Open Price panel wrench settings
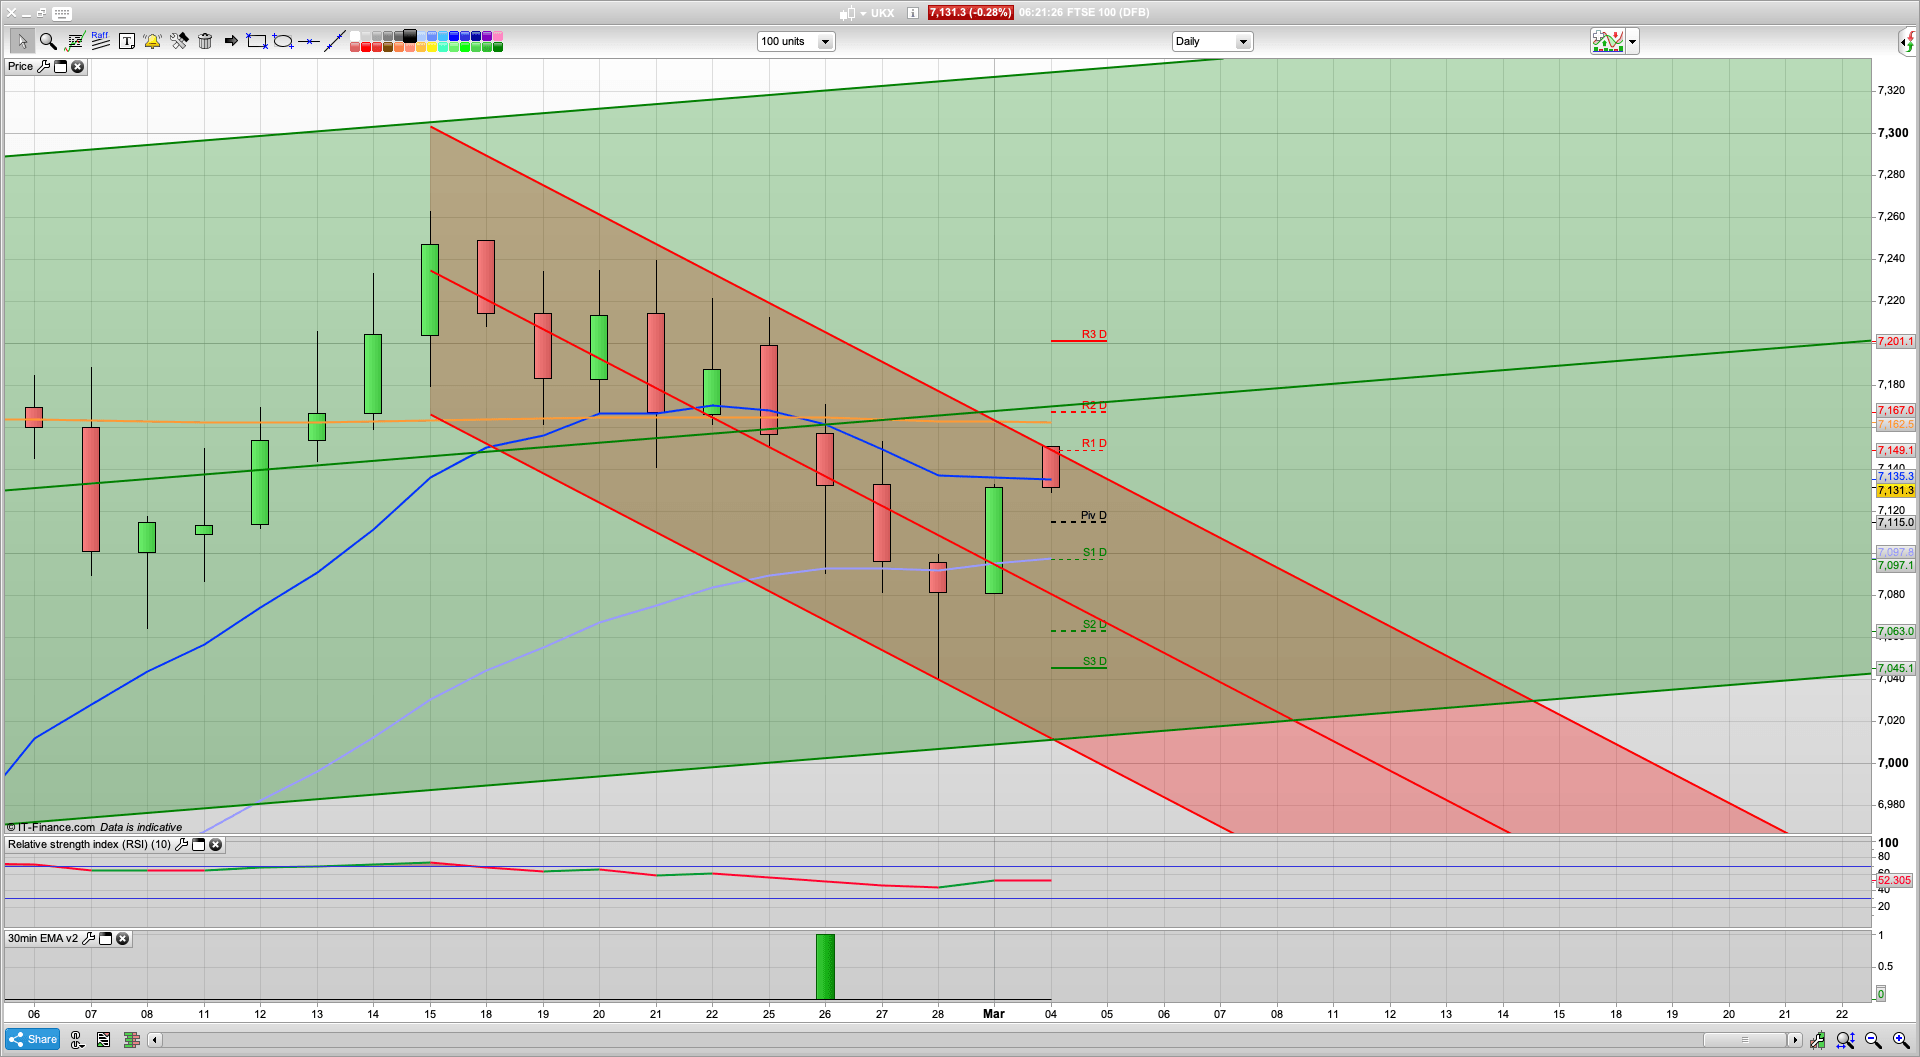The image size is (1920, 1057). point(43,66)
